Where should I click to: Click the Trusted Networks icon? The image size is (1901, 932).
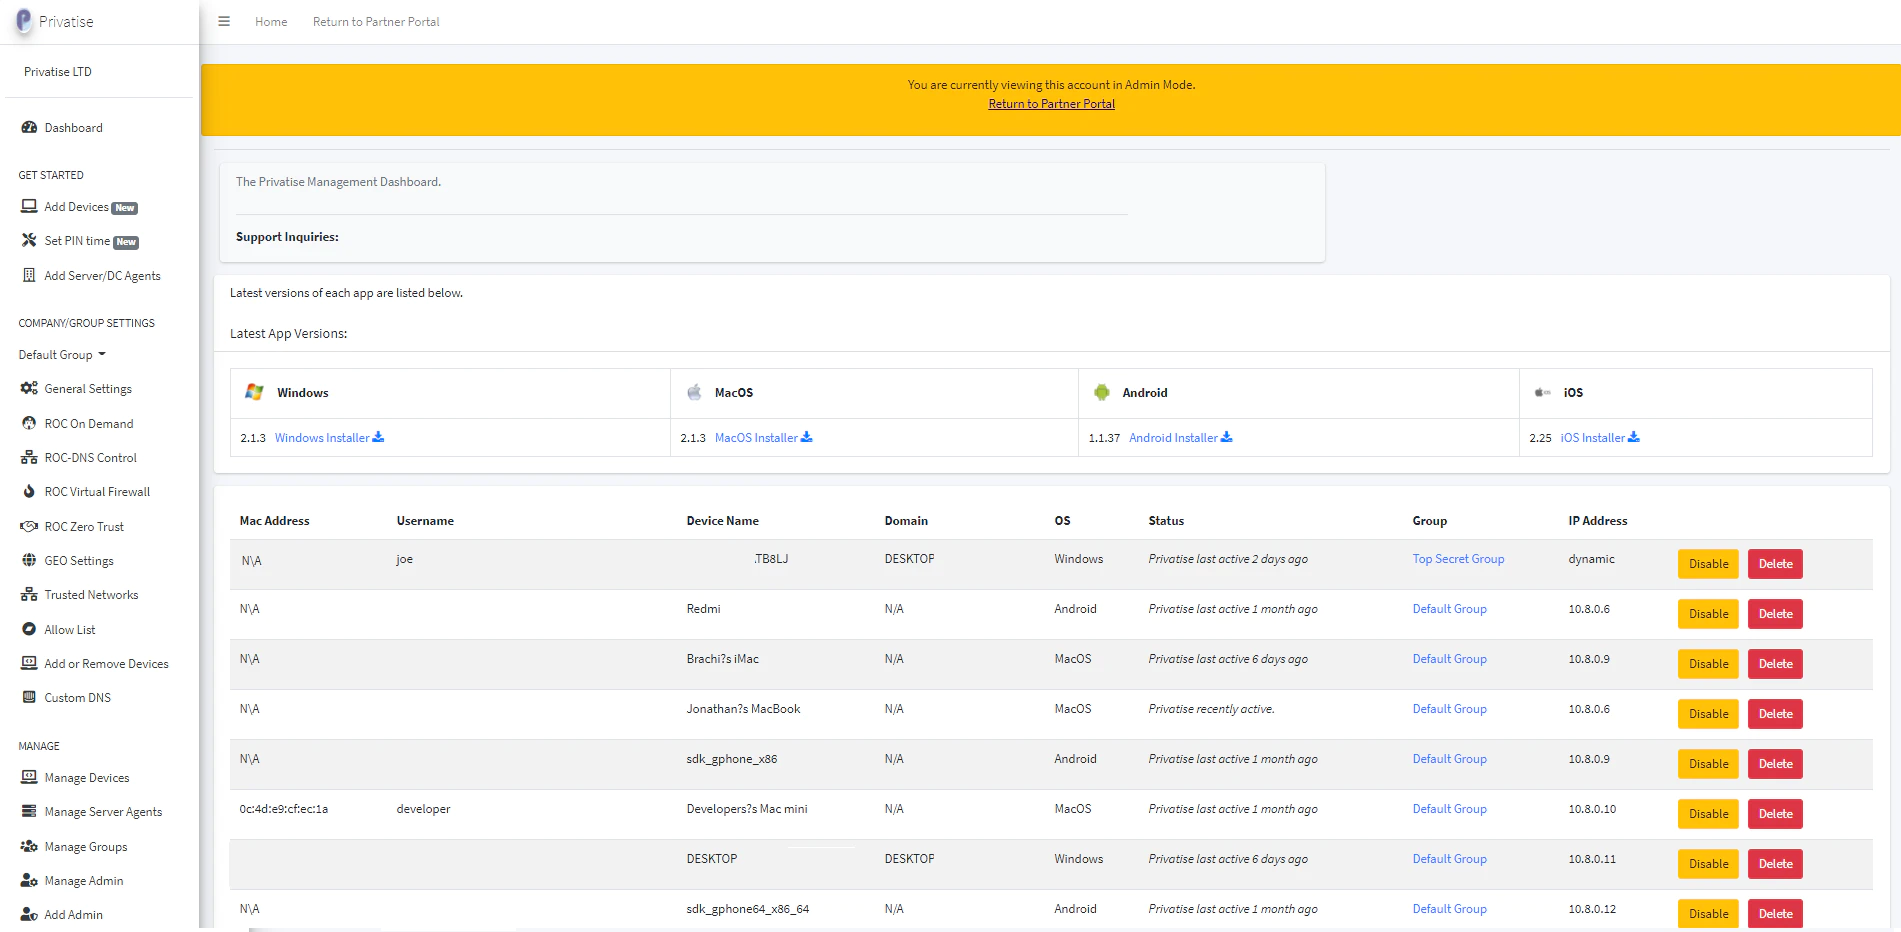click(29, 595)
